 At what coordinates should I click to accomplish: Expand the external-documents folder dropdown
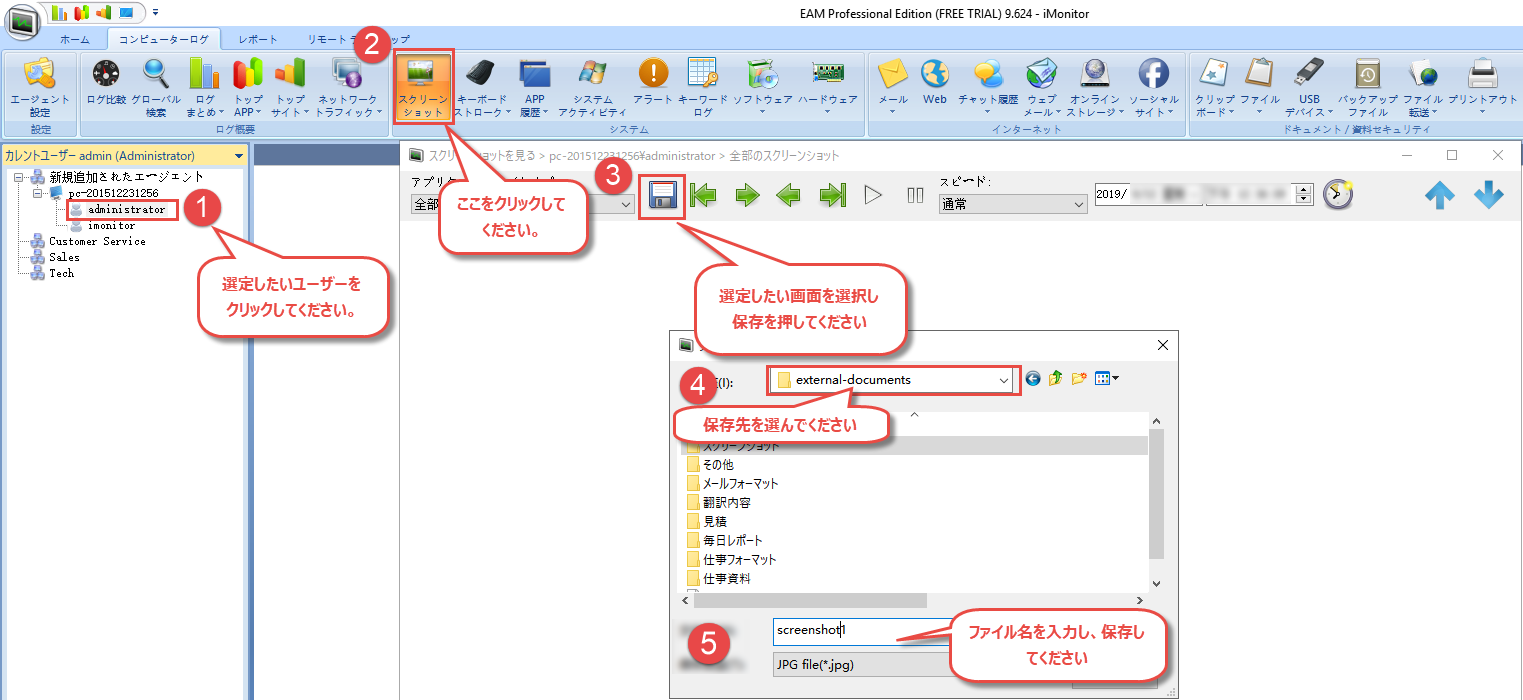pyautogui.click(x=1004, y=380)
